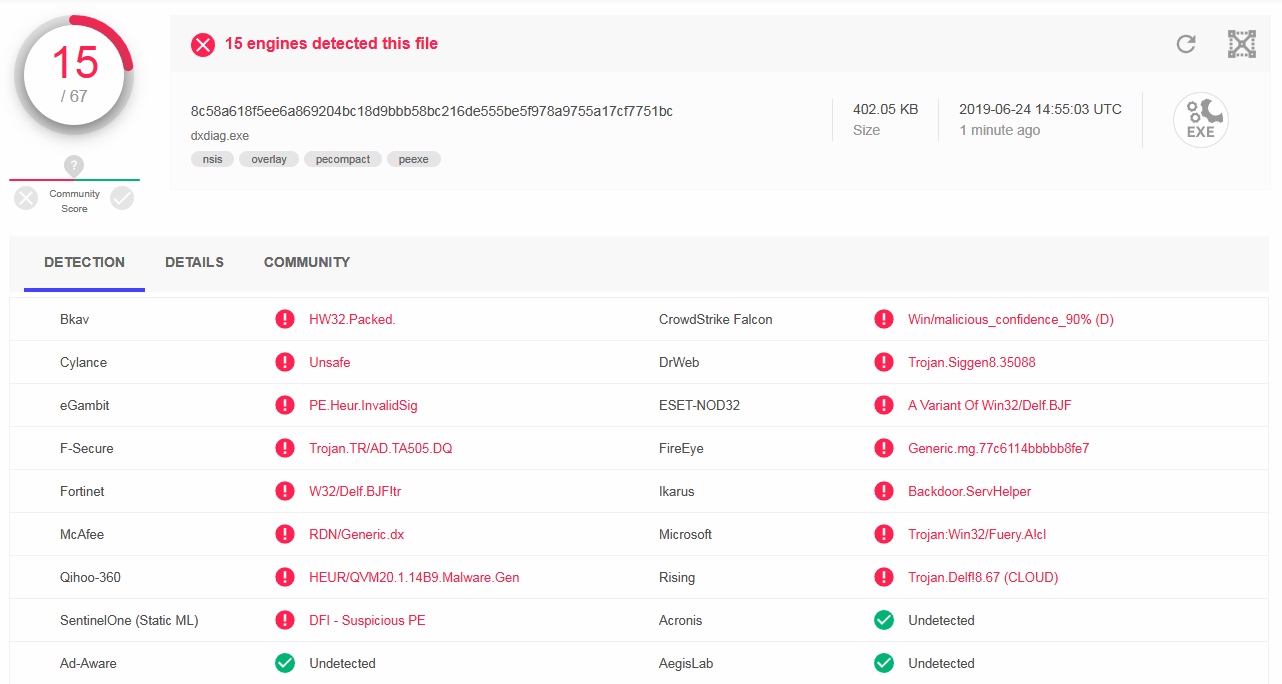Select the Detection tab

coord(84,262)
